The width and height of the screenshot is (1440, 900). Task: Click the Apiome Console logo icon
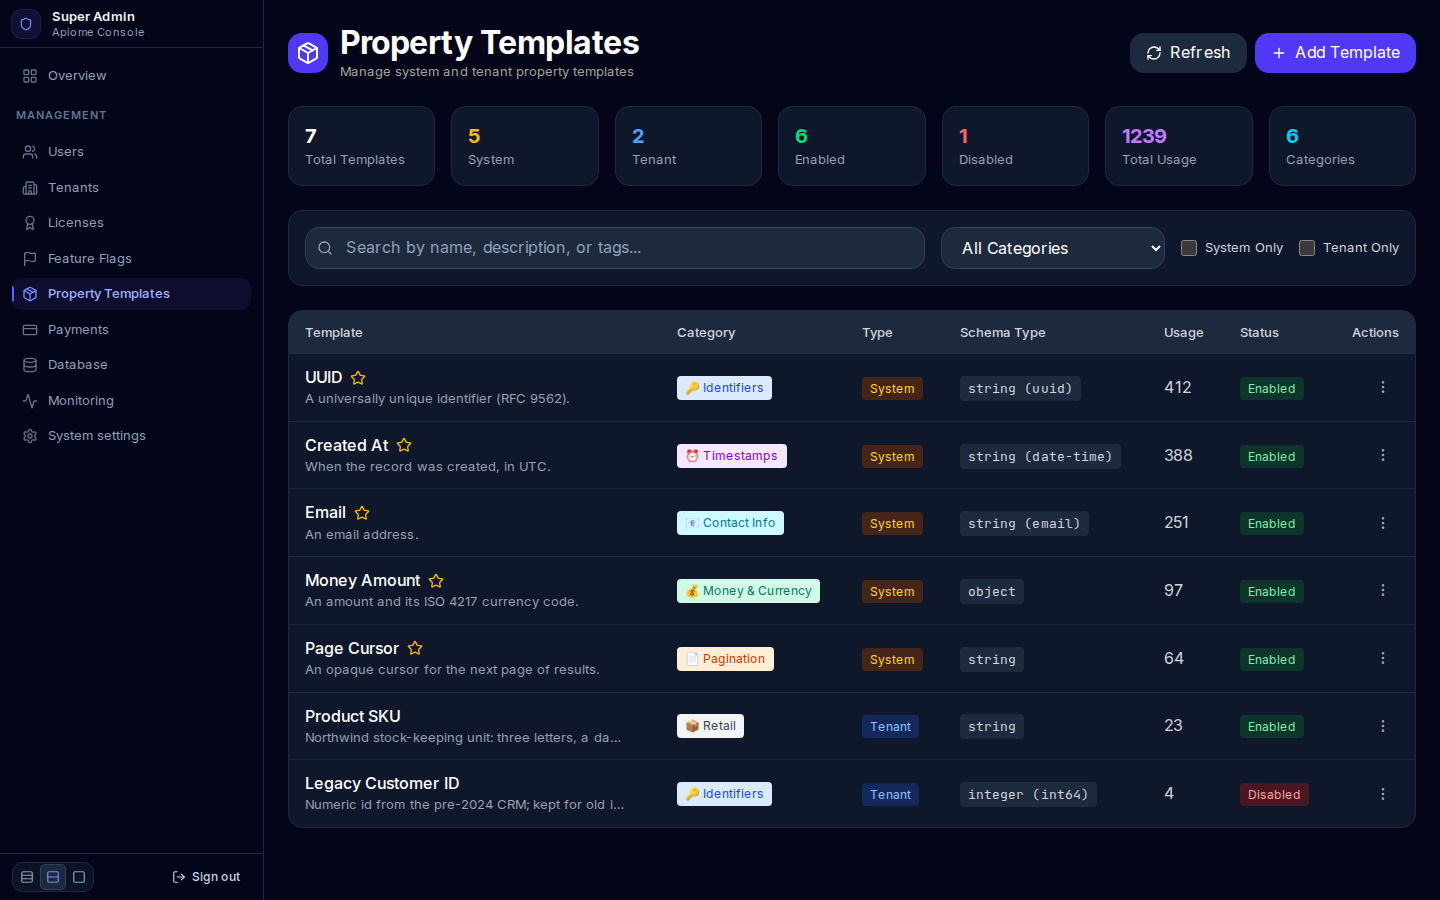click(26, 24)
